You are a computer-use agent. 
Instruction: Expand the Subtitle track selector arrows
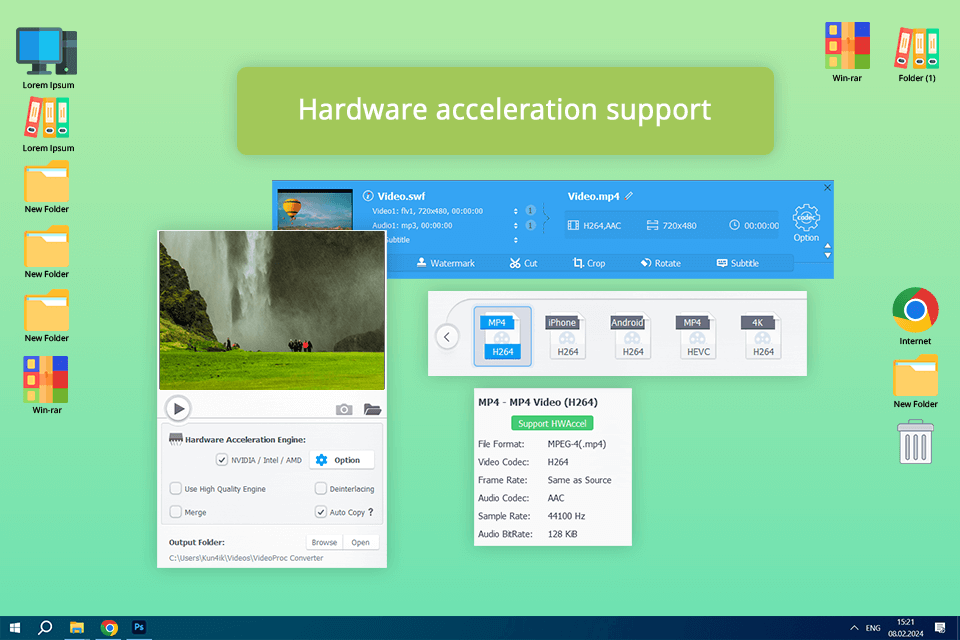(516, 240)
